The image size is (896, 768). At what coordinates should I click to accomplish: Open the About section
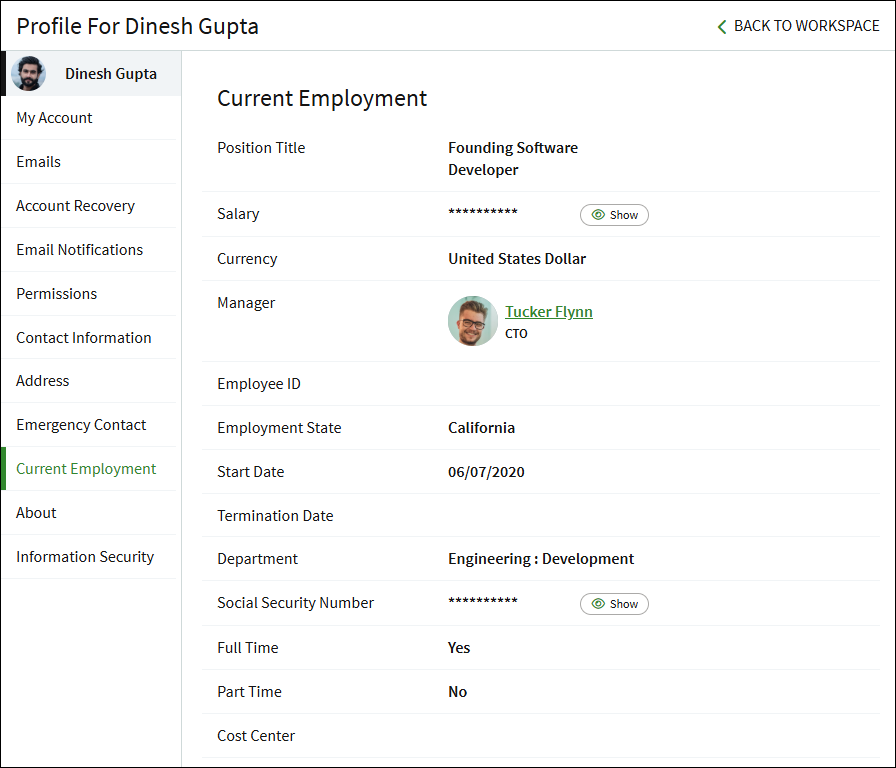(36, 513)
